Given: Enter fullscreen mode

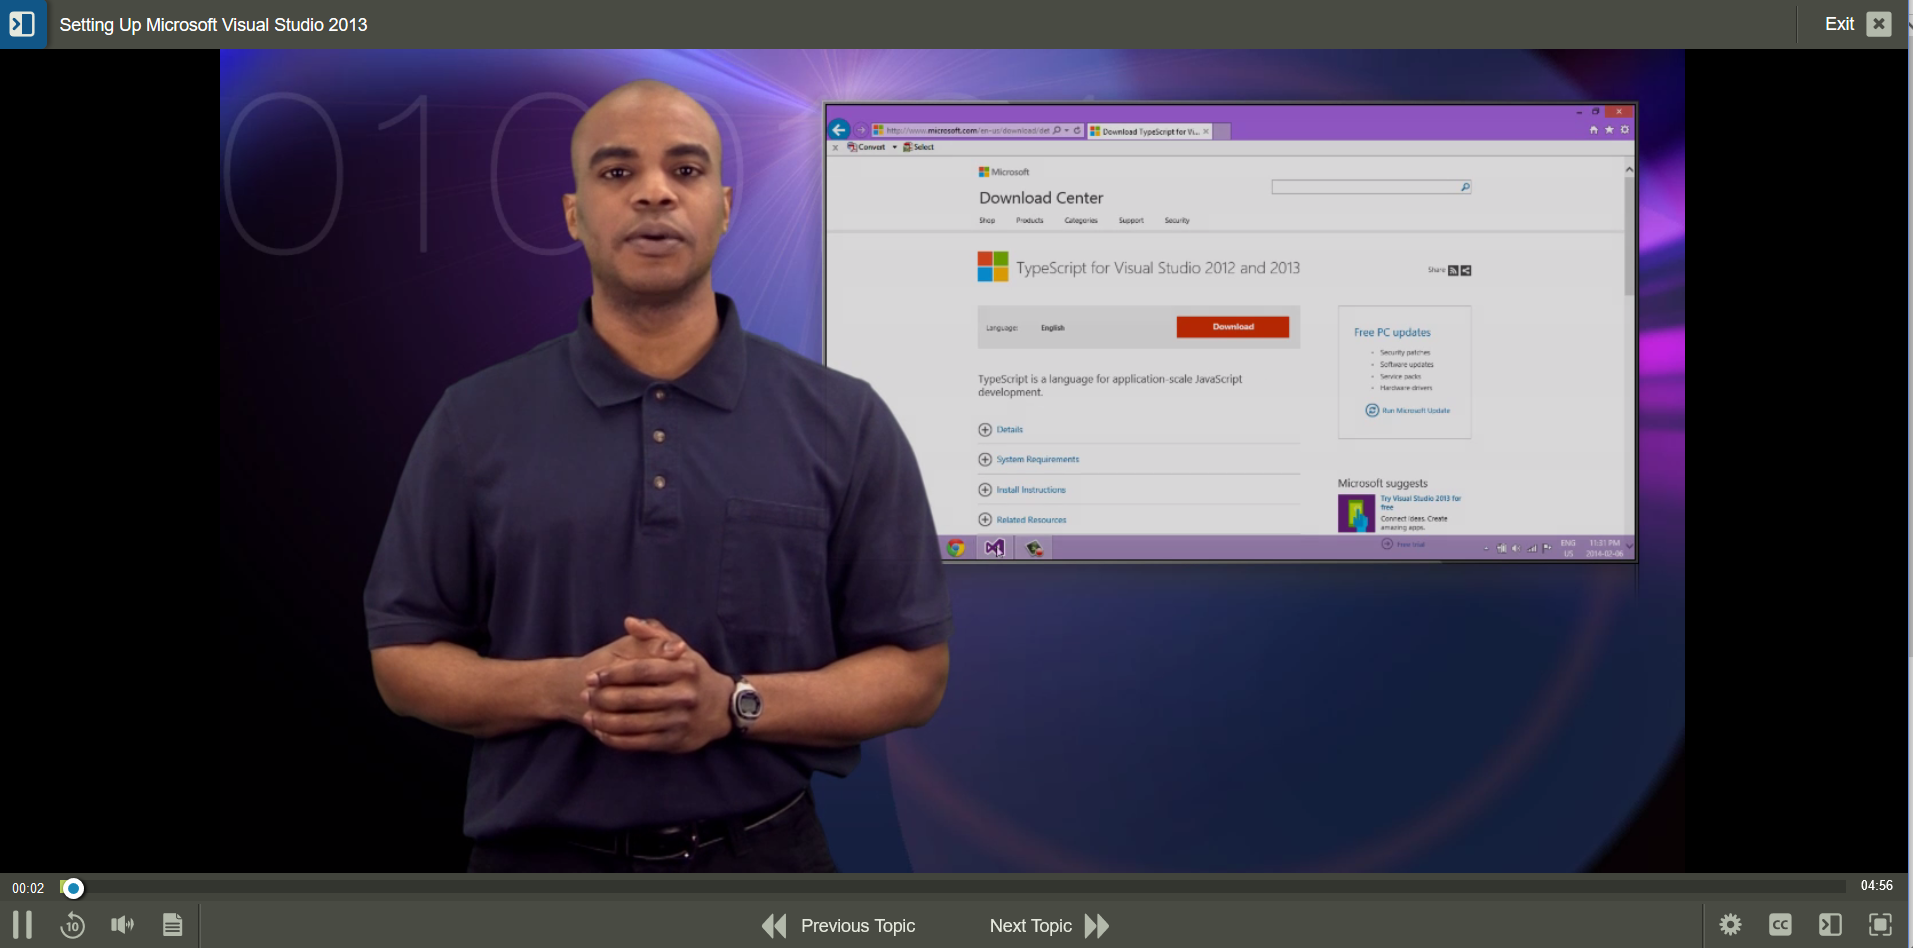Looking at the screenshot, I should point(1880,925).
